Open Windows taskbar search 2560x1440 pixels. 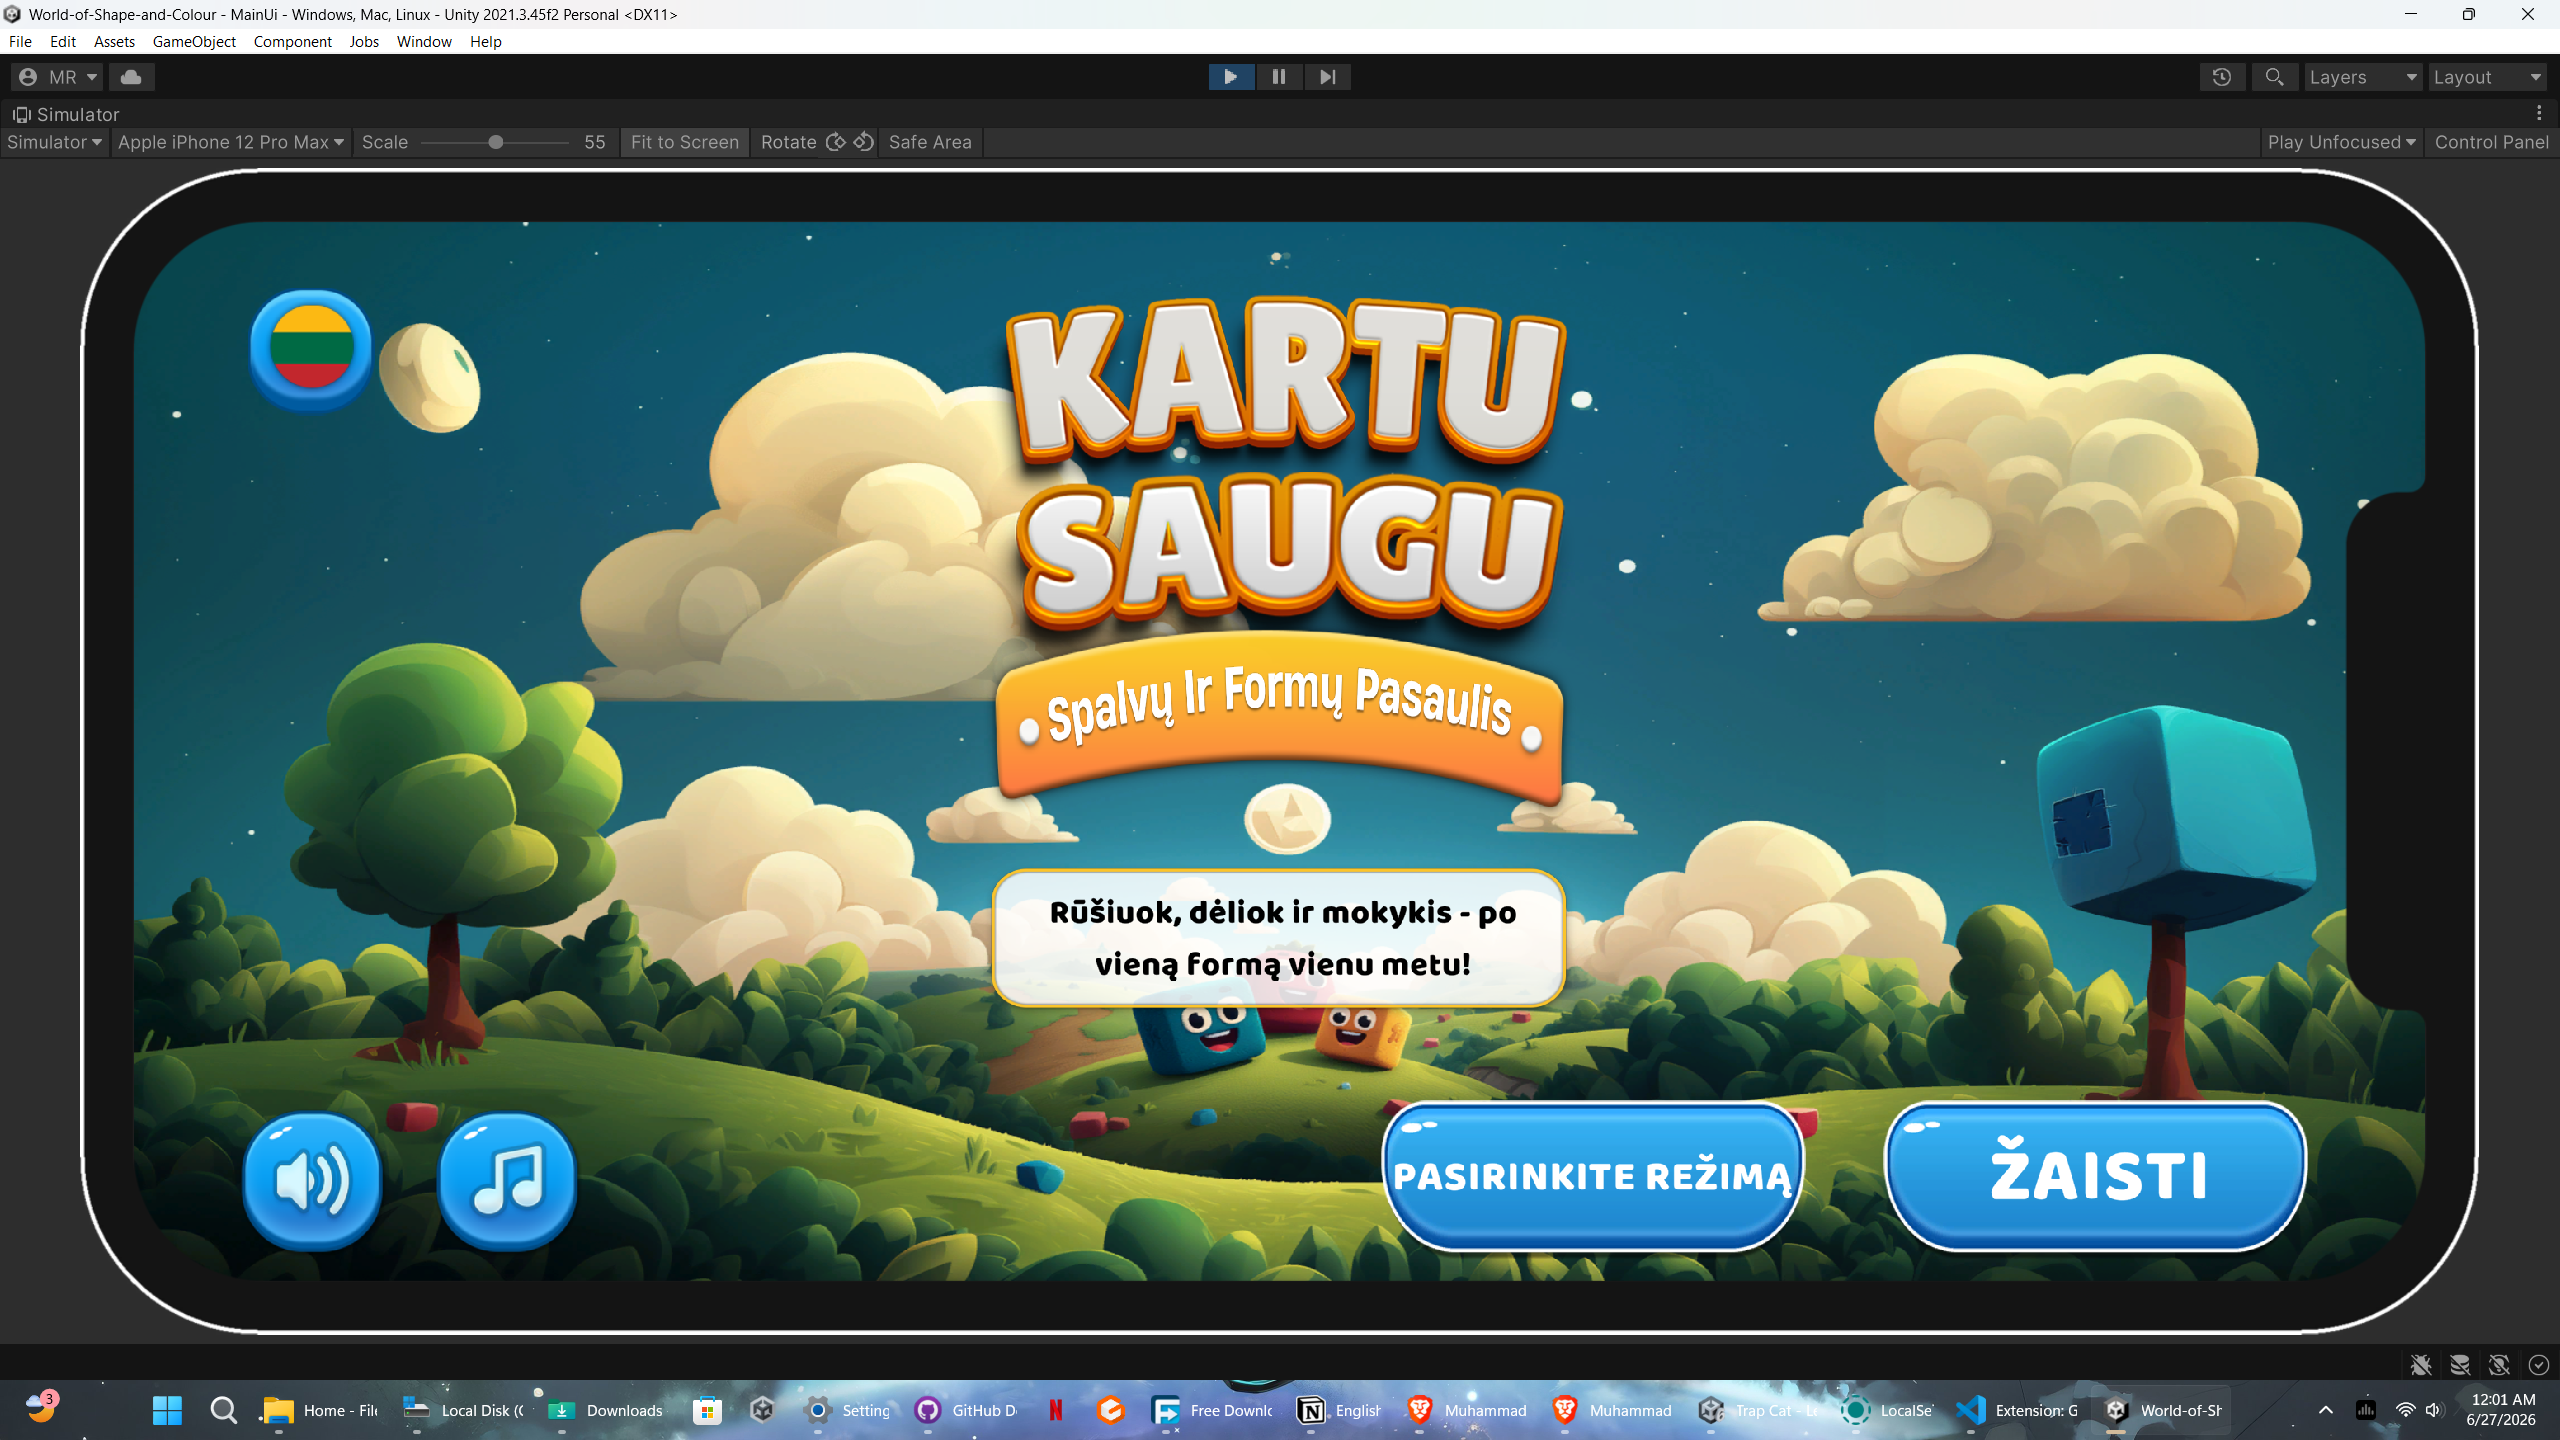pos(223,1410)
